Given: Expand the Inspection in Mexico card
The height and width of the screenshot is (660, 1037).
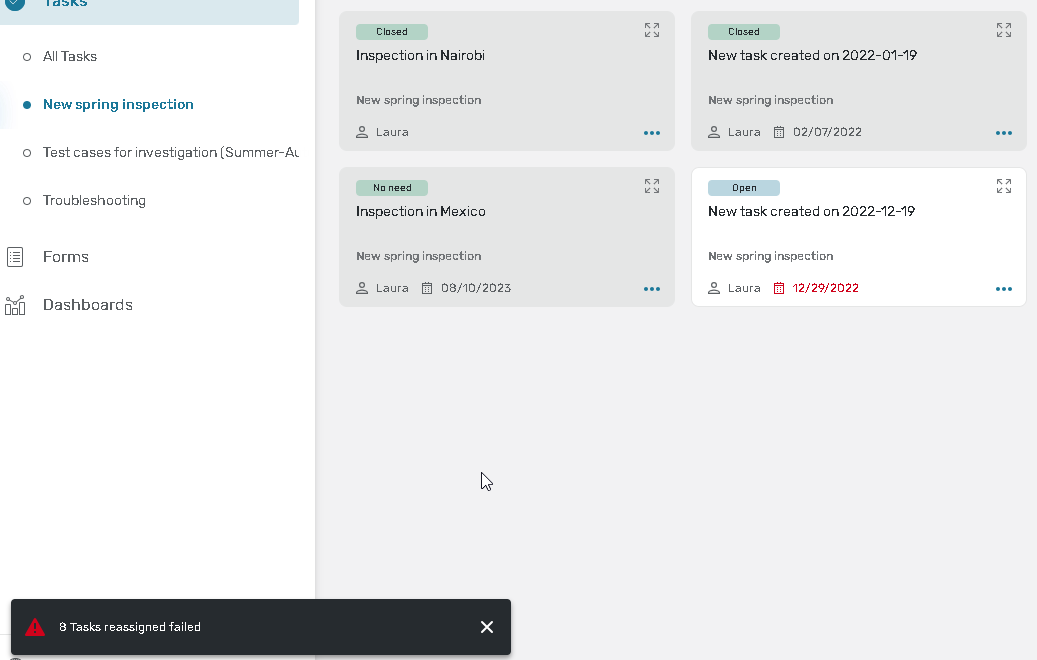Looking at the screenshot, I should 652,187.
